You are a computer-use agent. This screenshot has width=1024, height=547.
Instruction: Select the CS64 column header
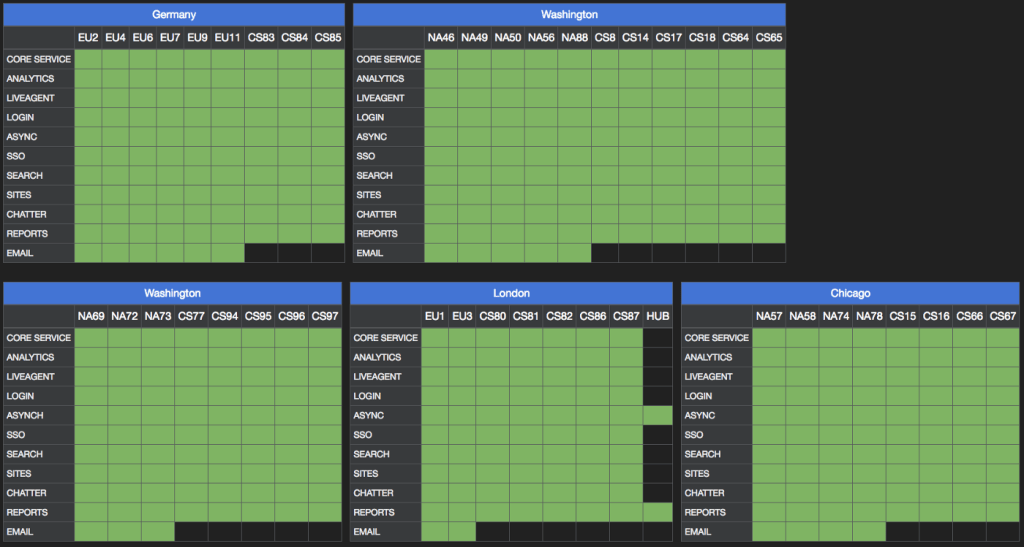click(x=735, y=38)
